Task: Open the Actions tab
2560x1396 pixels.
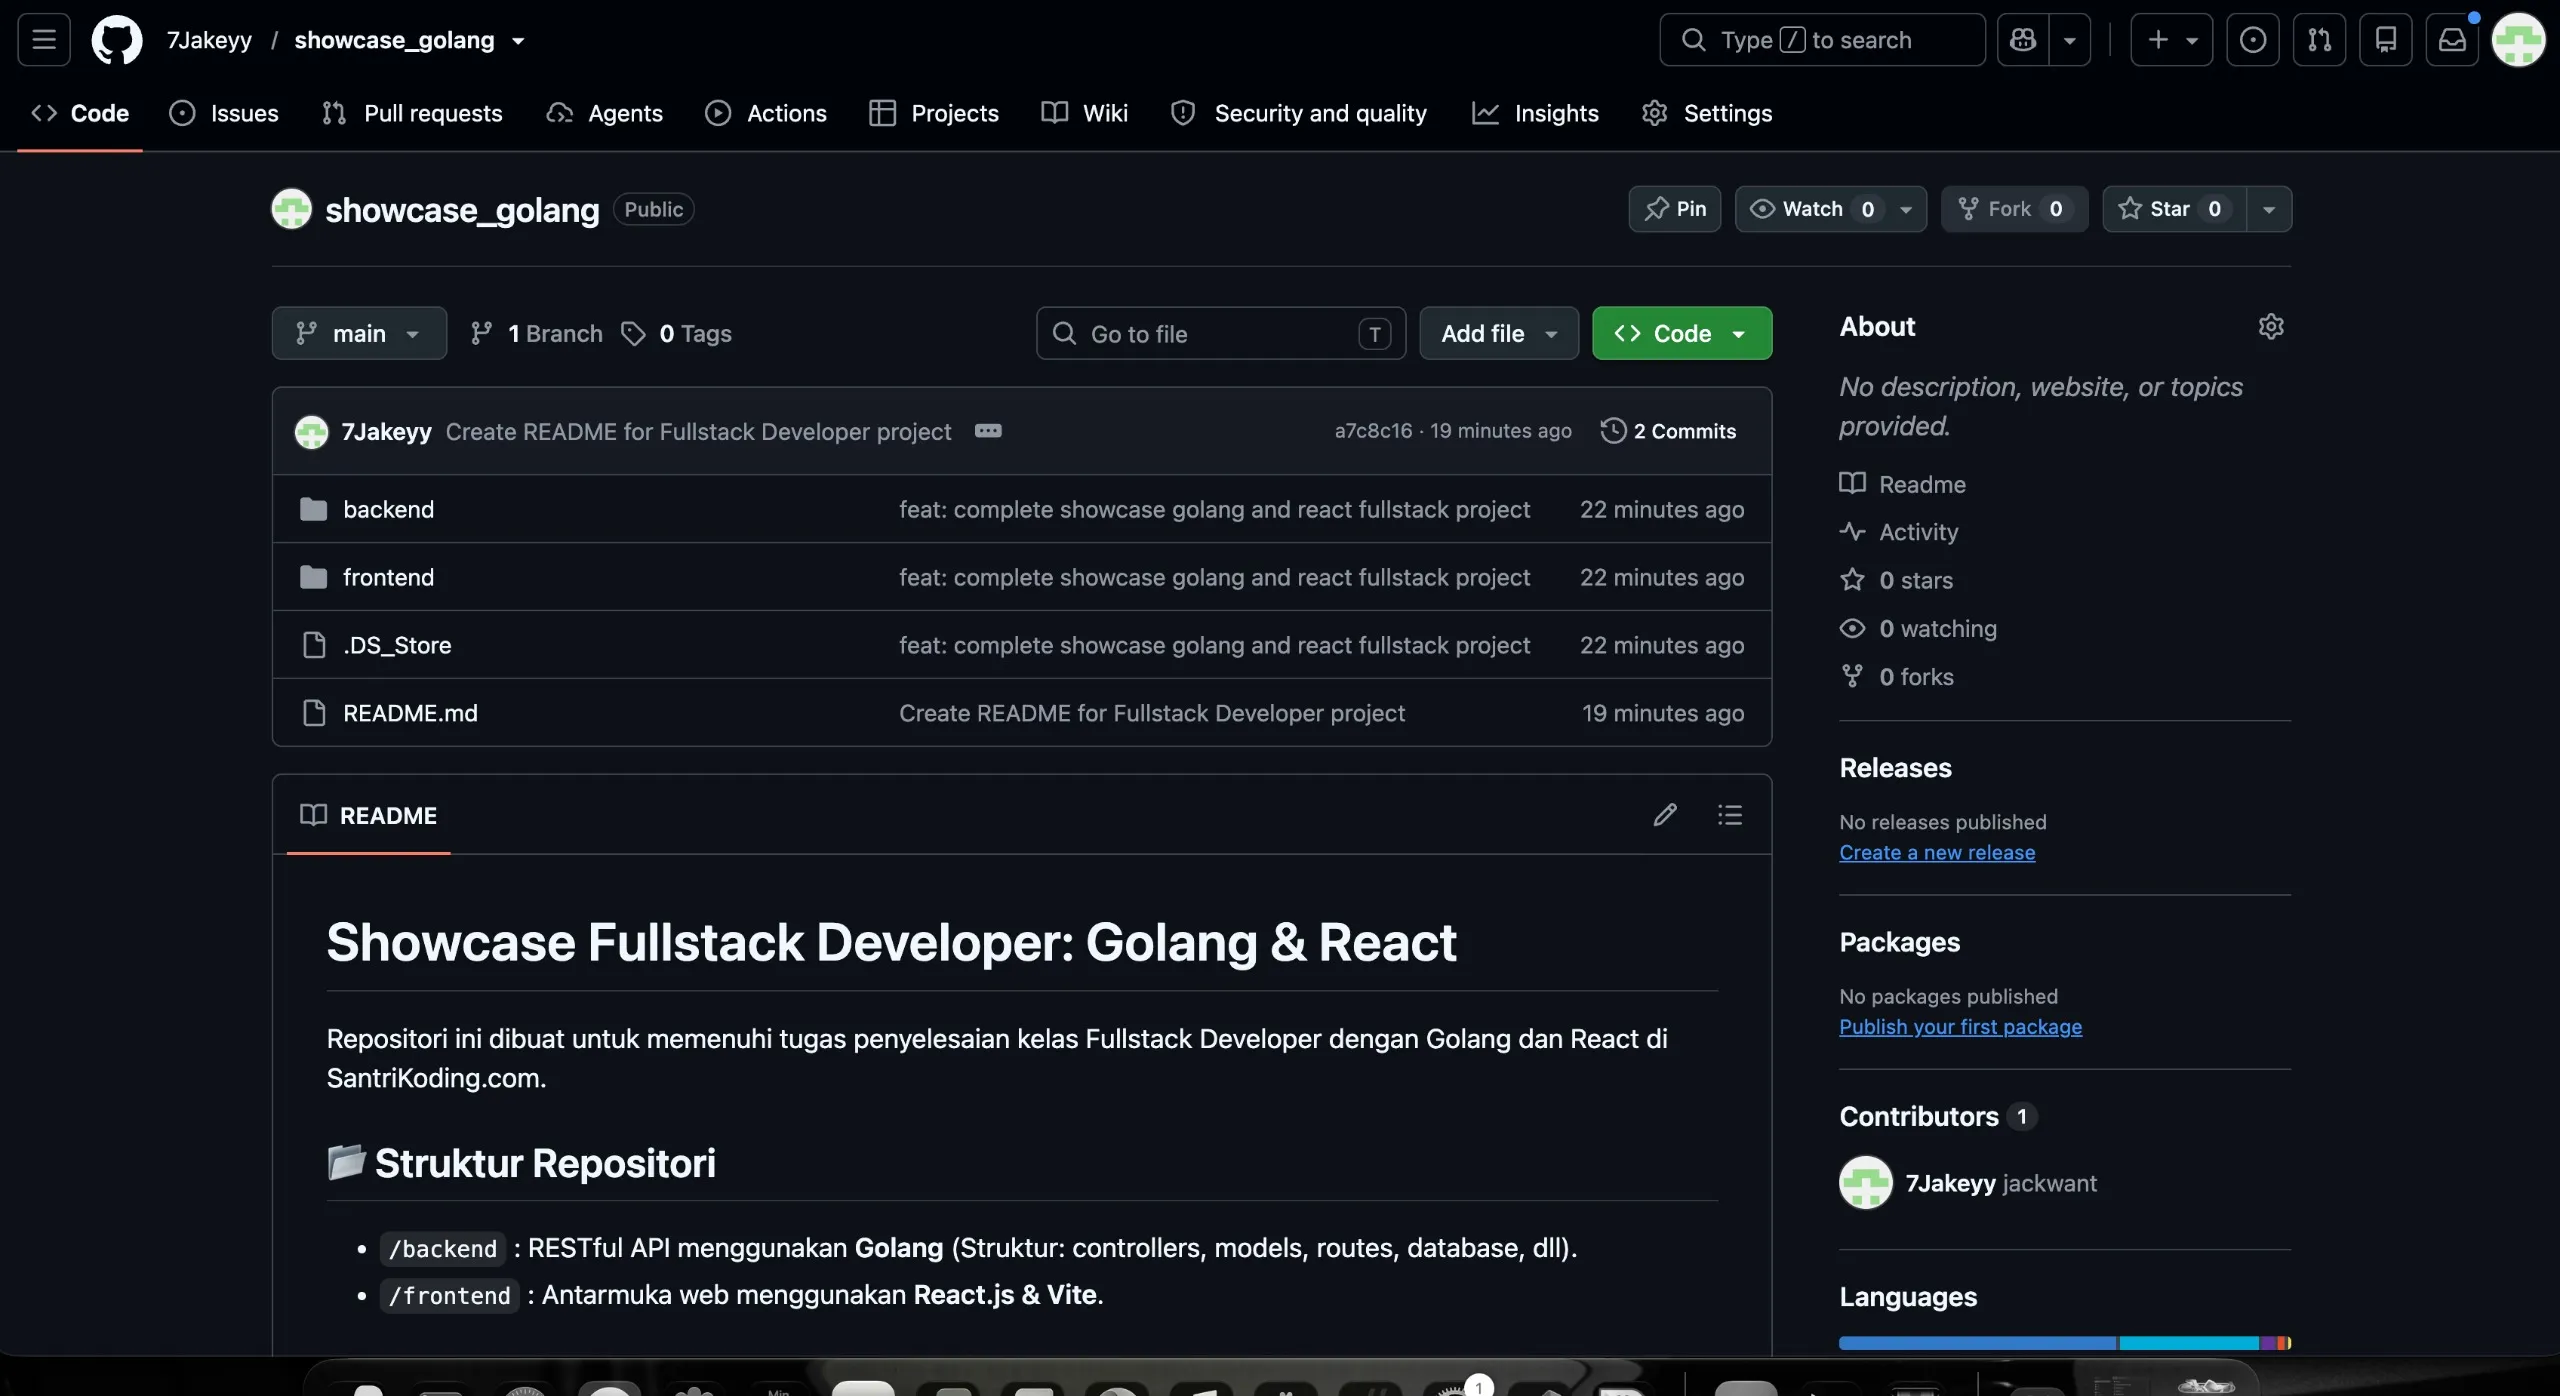Action: pyautogui.click(x=766, y=113)
